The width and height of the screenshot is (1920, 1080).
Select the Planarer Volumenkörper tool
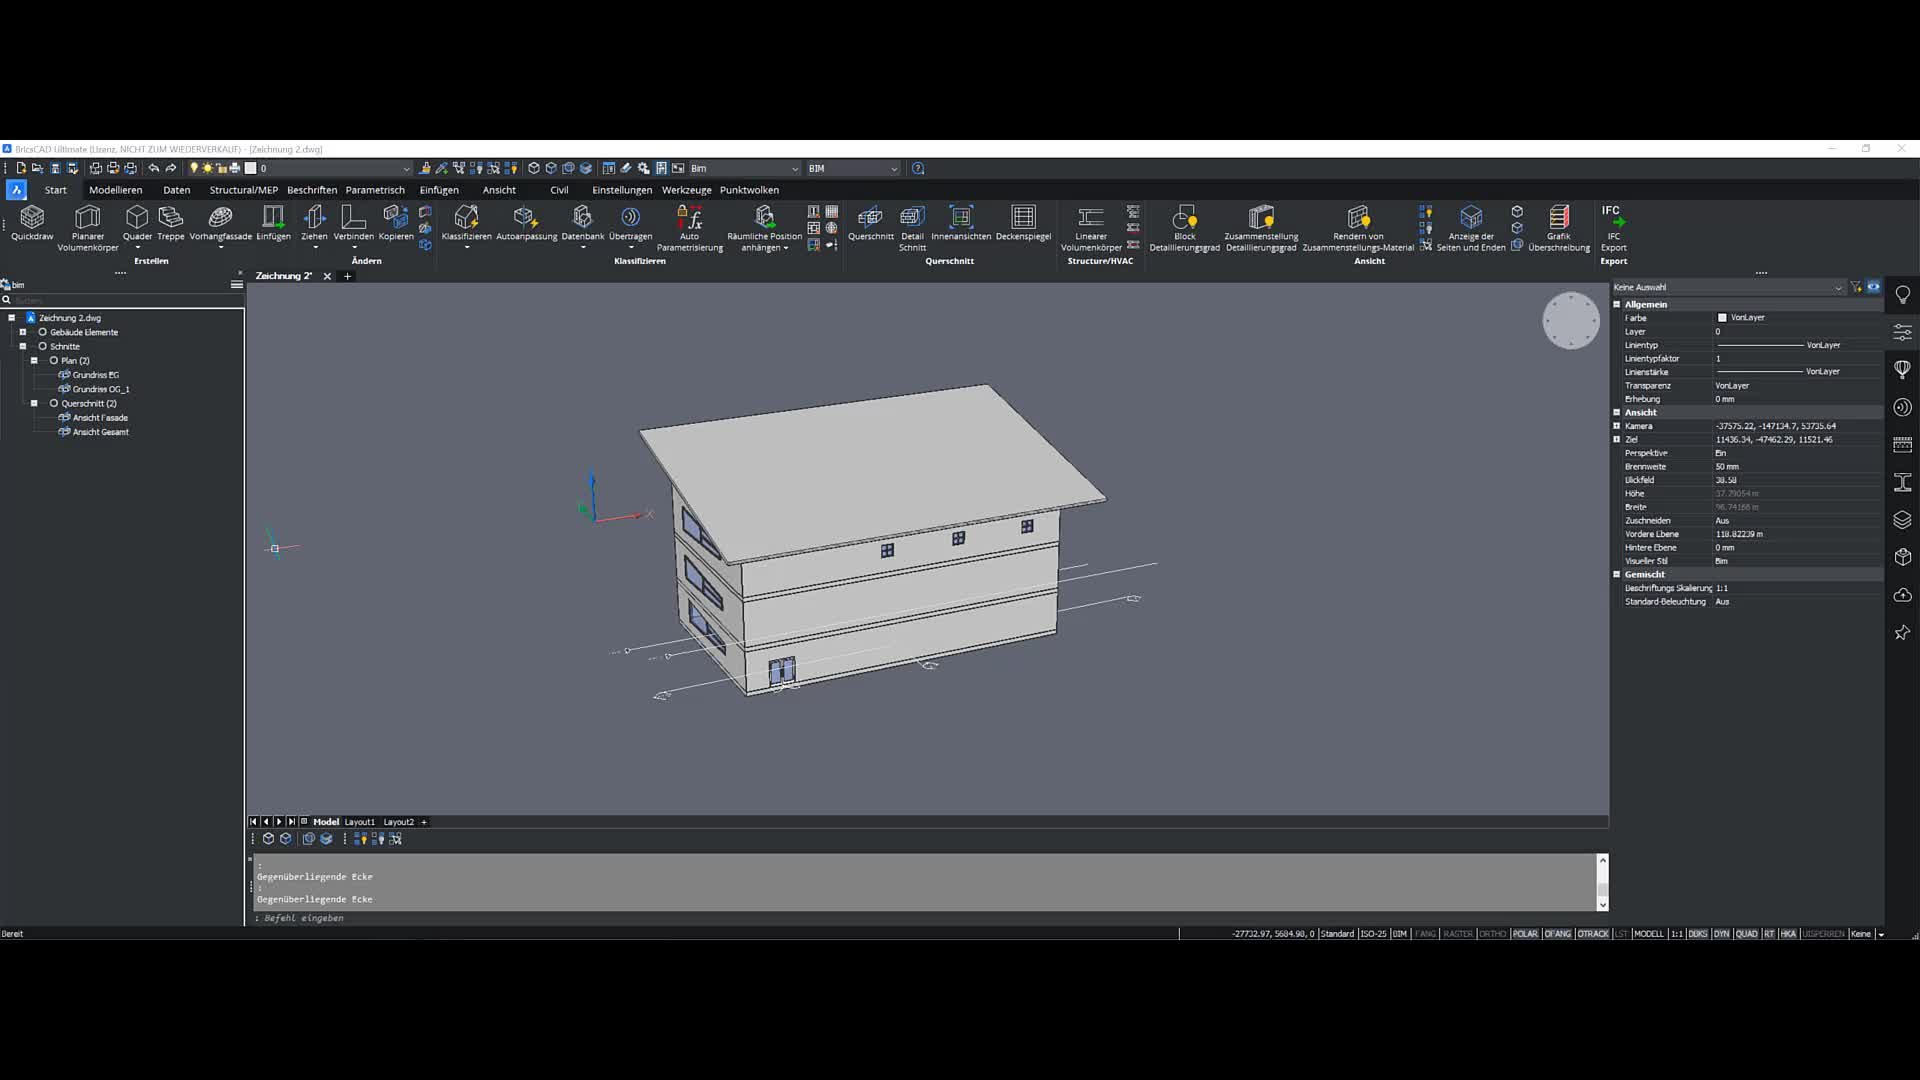click(x=88, y=228)
